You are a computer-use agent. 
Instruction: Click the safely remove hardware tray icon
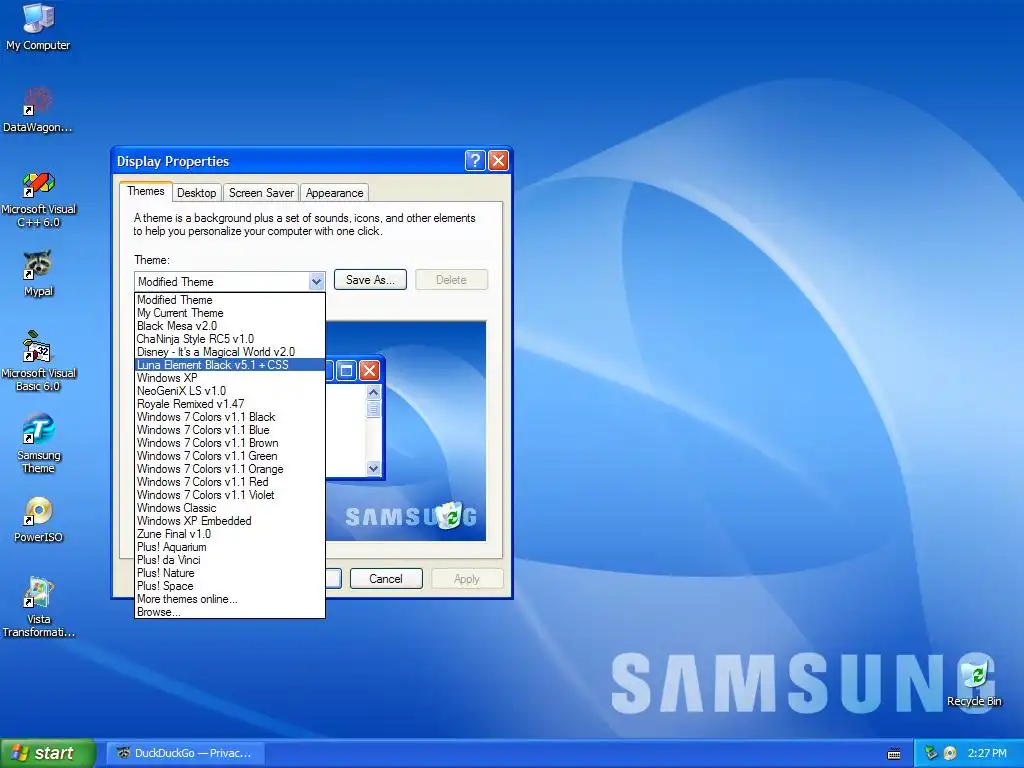(931, 753)
